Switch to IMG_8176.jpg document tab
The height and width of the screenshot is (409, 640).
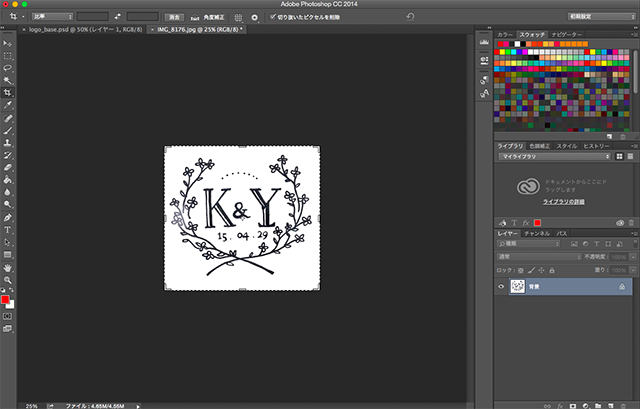click(200, 29)
